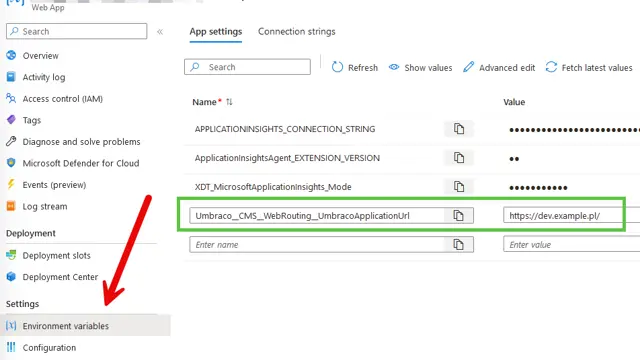Viewport: 640px width, 360px height.
Task: Click the Overview globe icon
Action: [11, 55]
